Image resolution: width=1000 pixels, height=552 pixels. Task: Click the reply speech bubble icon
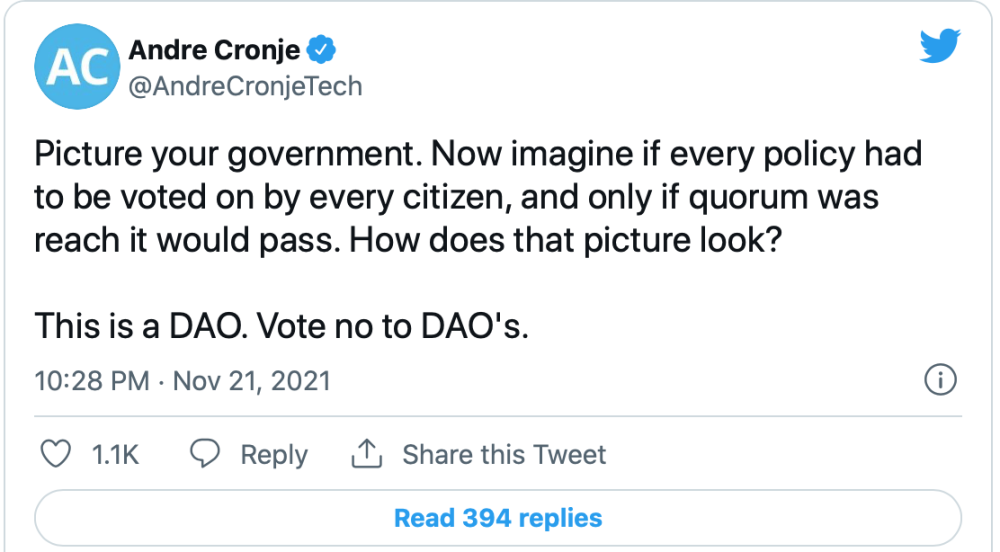click(x=205, y=454)
